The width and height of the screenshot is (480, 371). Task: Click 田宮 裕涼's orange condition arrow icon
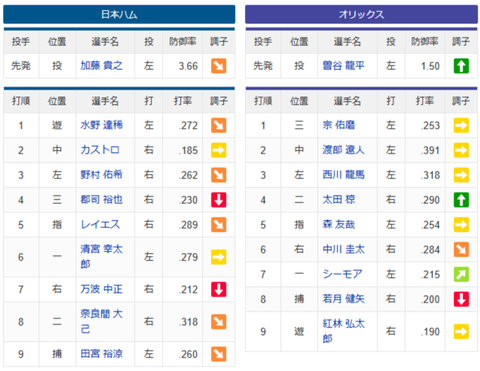(219, 354)
